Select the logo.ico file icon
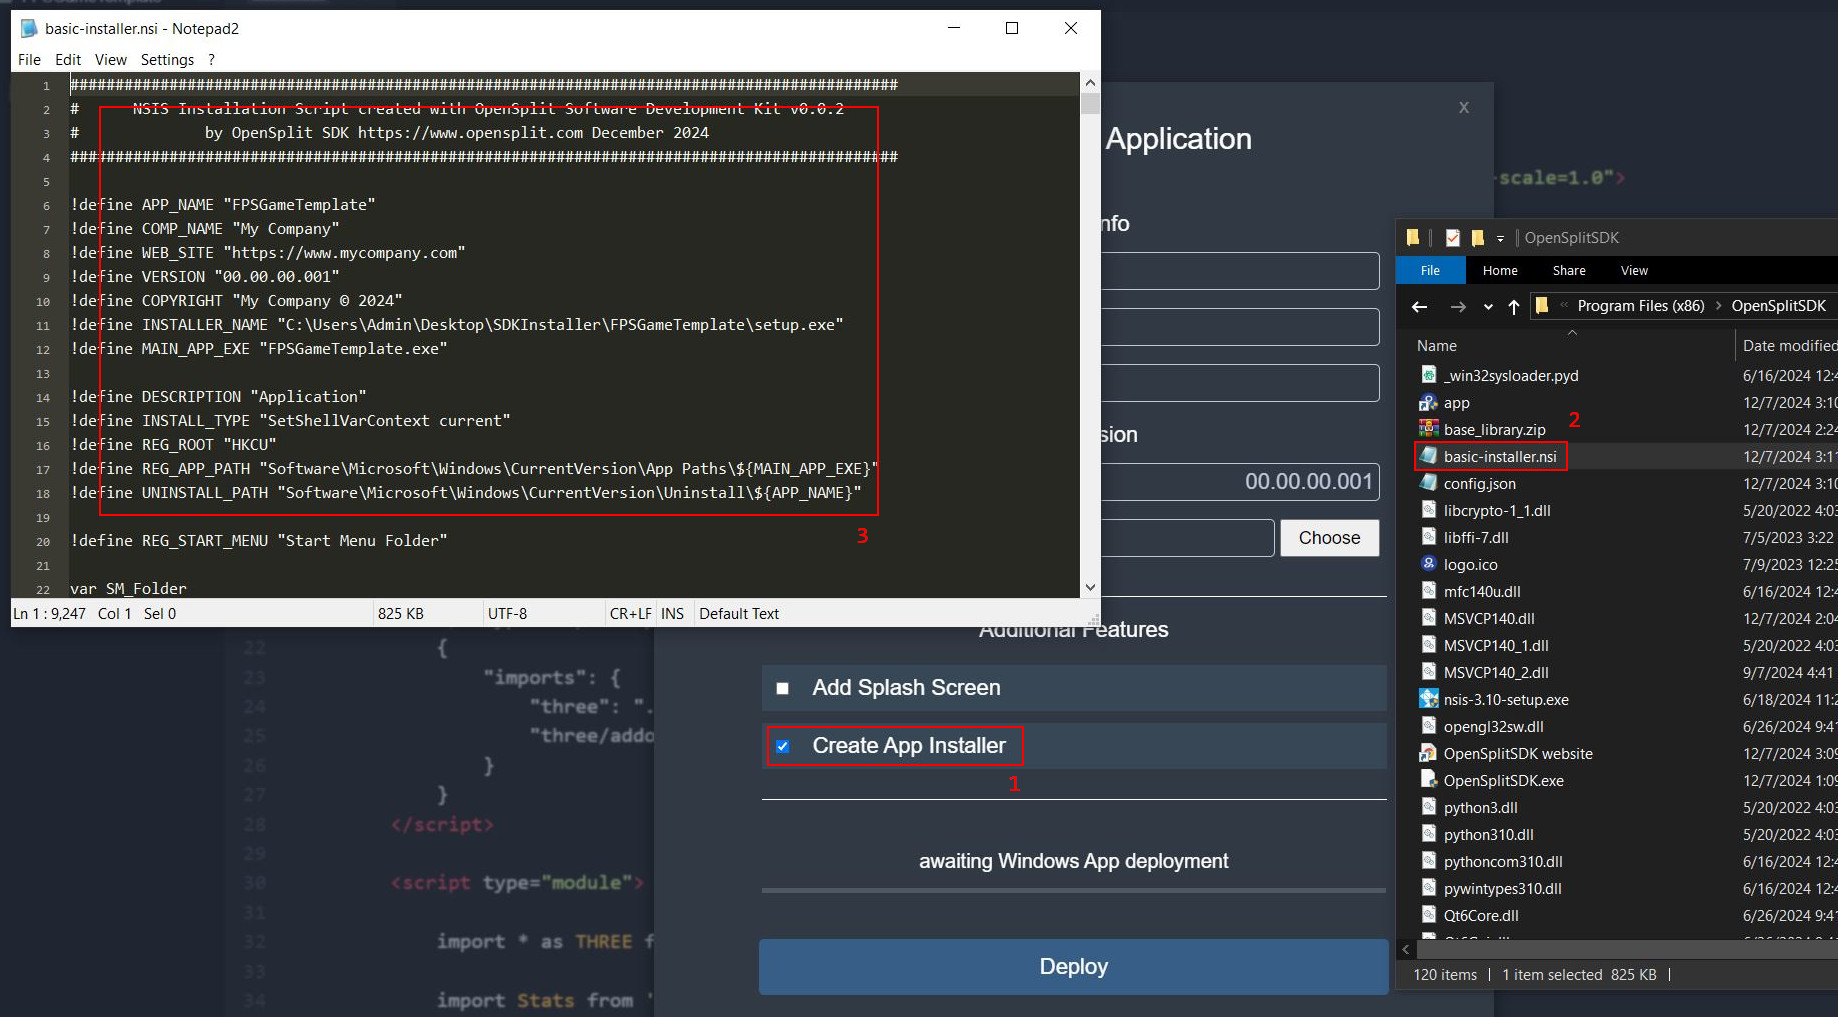The image size is (1838, 1017). click(1429, 564)
